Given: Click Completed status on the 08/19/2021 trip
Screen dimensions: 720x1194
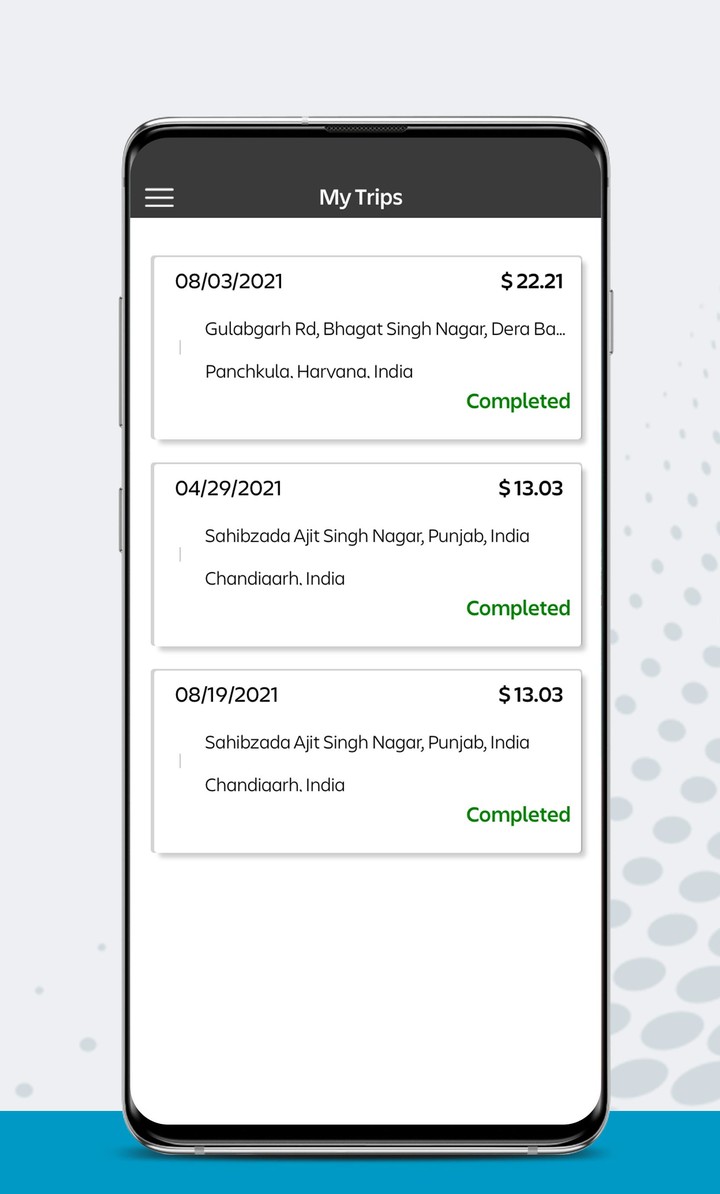Looking at the screenshot, I should click(518, 815).
